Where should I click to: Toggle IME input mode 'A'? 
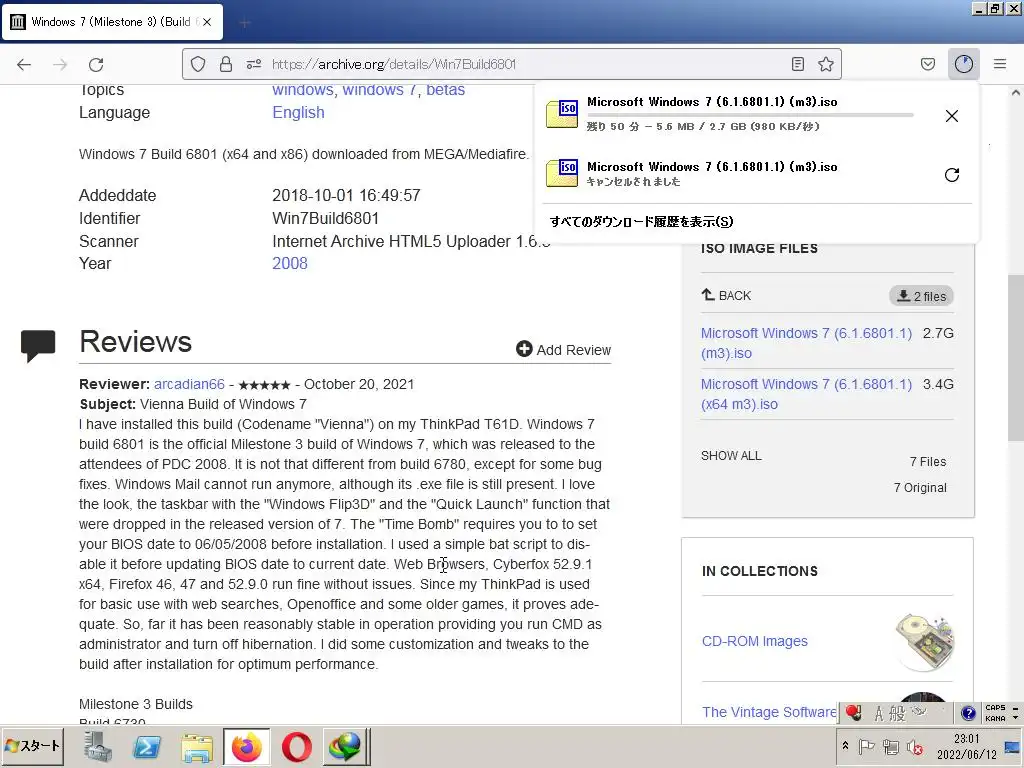(878, 713)
